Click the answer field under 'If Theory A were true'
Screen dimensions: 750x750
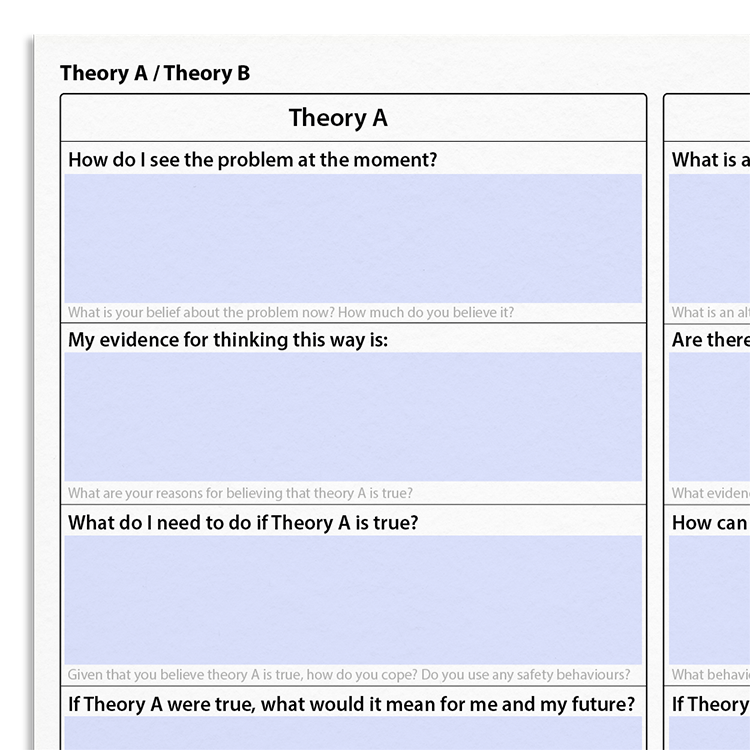point(353,733)
